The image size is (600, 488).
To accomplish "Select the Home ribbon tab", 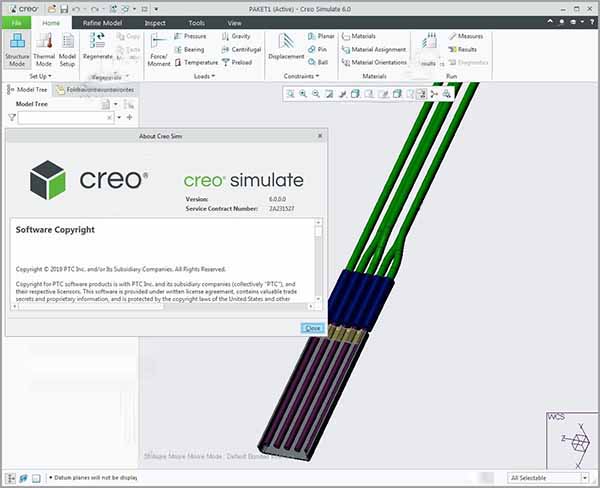I will (51, 23).
